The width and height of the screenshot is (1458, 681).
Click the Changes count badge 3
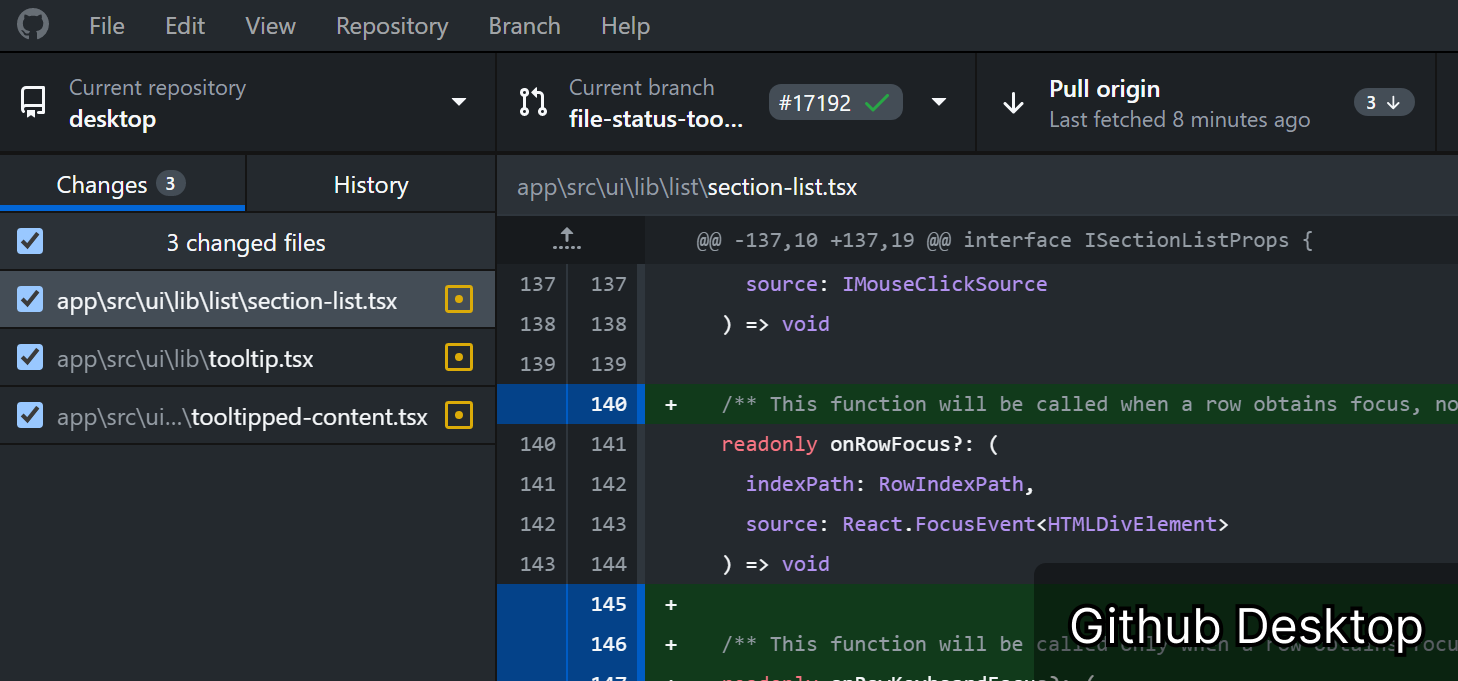(170, 183)
